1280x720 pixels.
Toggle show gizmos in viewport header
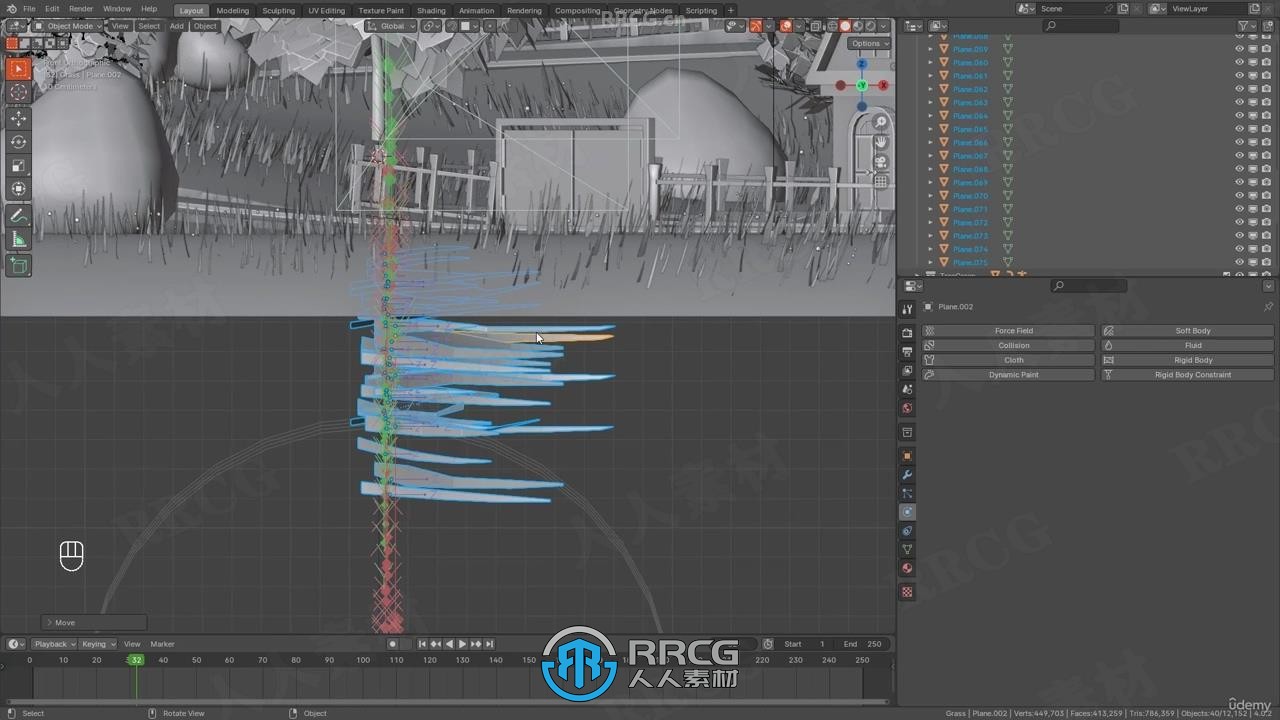756,26
